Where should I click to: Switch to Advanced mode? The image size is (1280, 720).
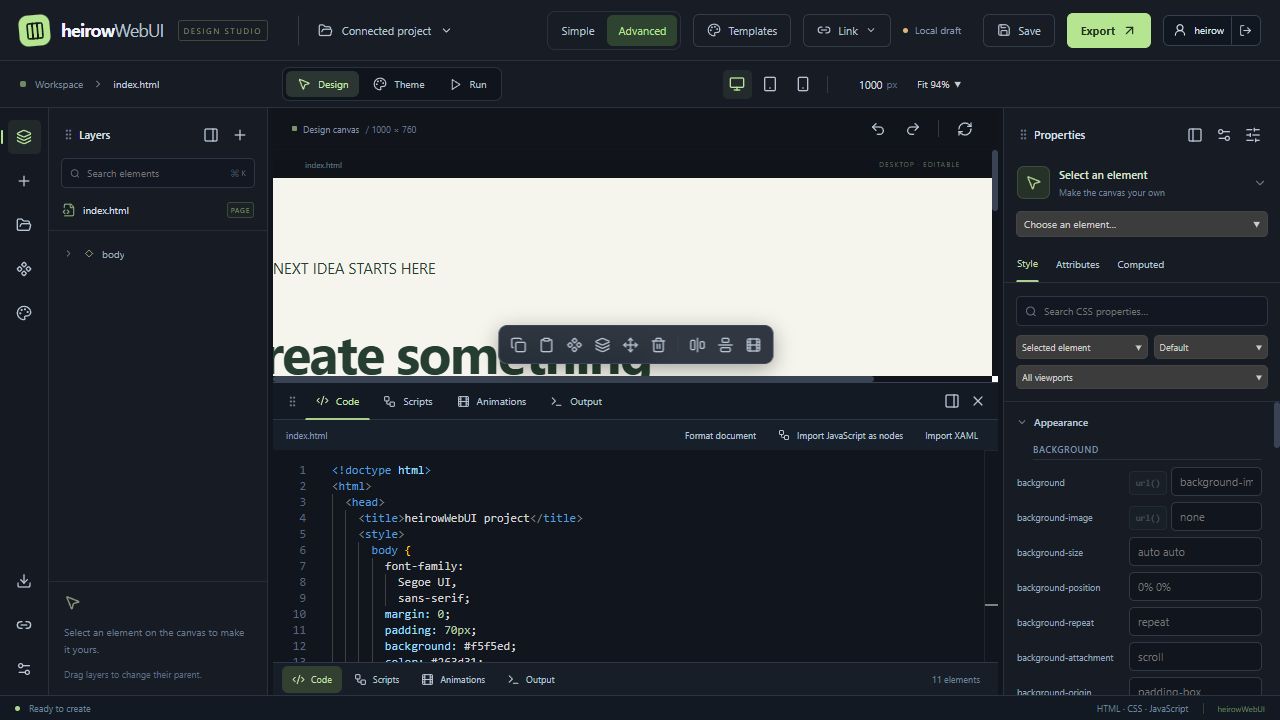pyautogui.click(x=642, y=31)
